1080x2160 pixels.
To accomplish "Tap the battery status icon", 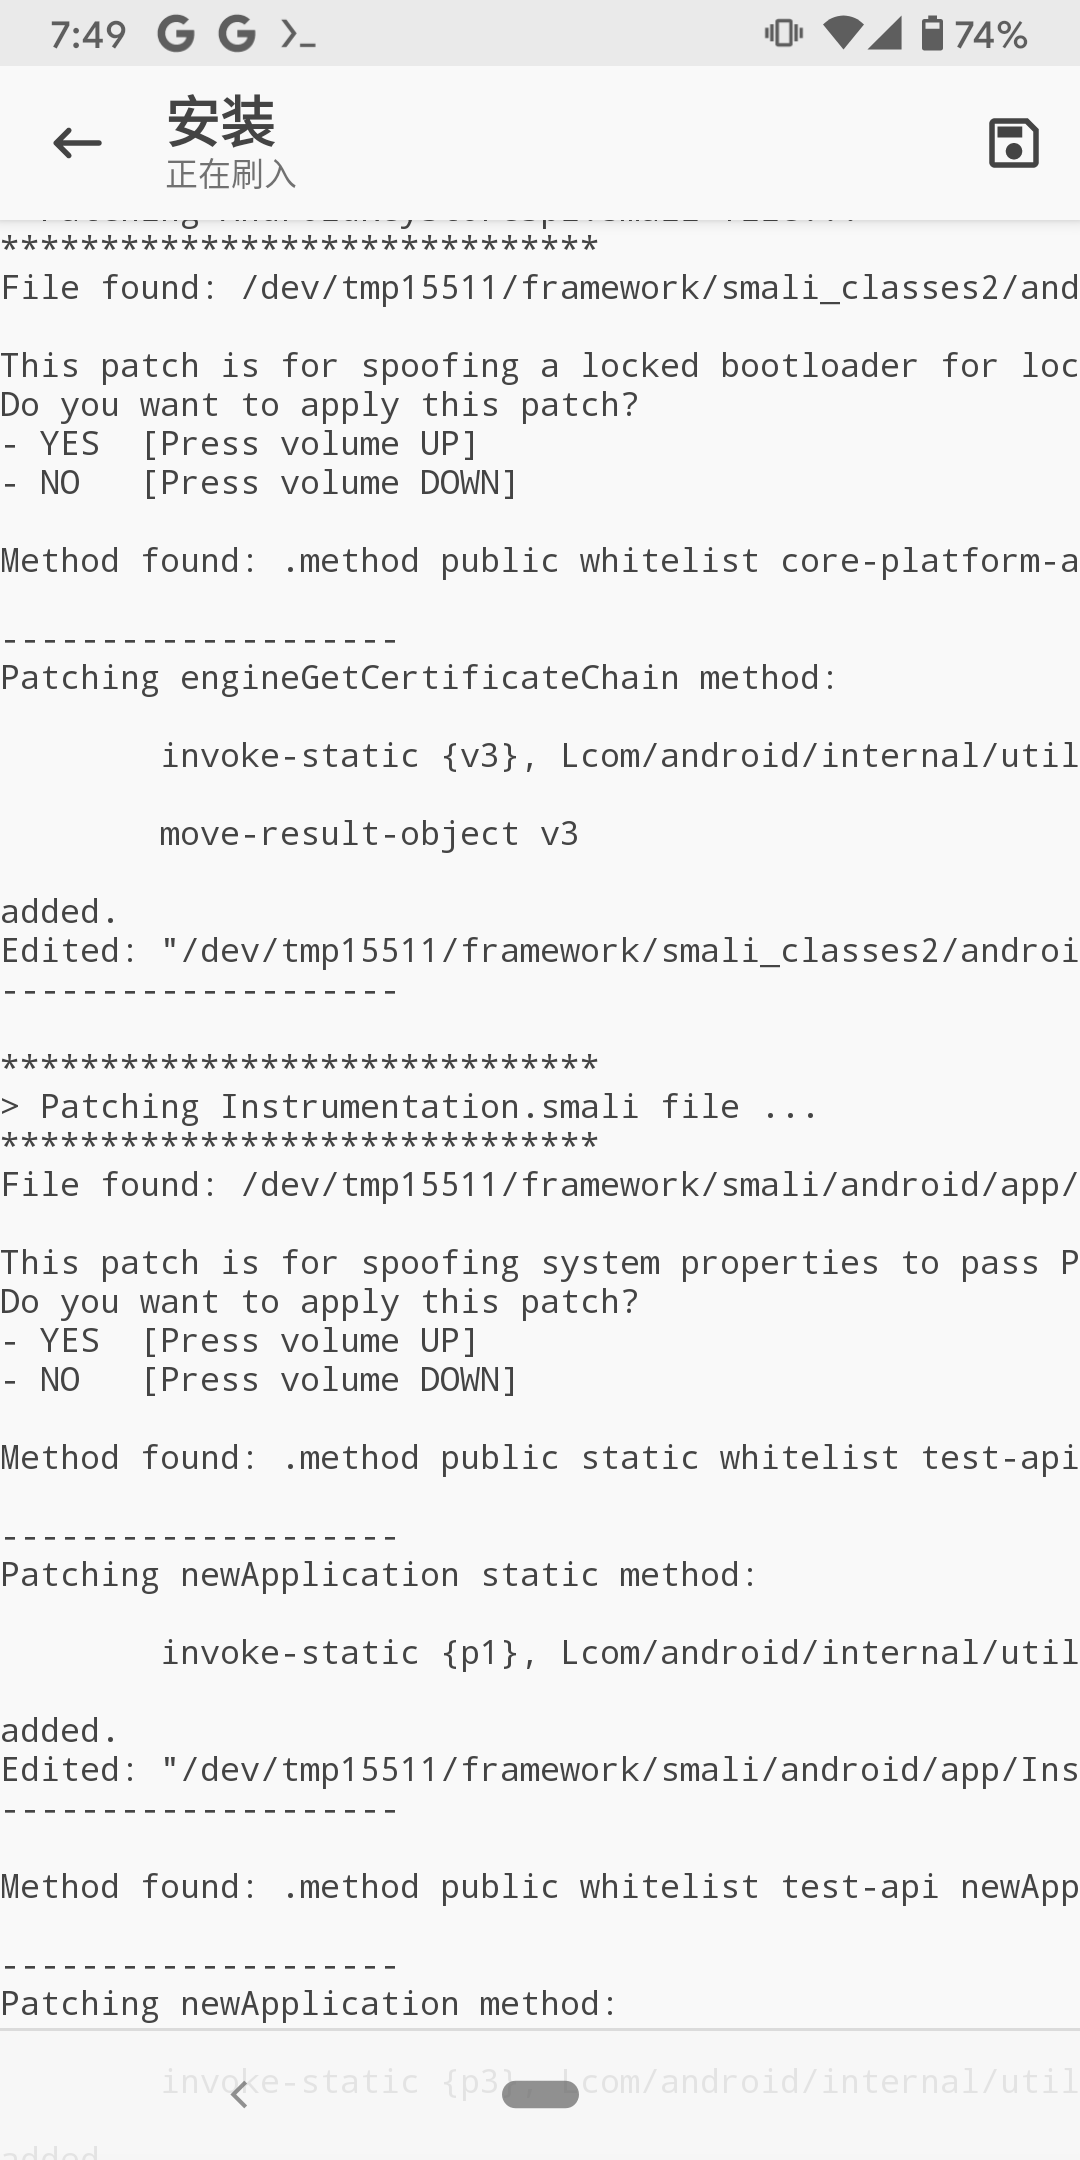I will (x=931, y=34).
